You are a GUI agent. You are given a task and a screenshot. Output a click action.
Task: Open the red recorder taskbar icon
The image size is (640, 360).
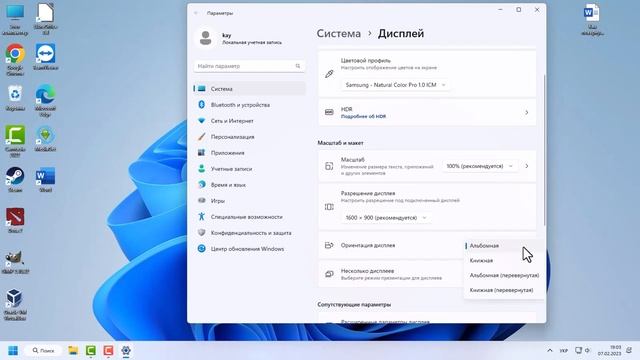pyautogui.click(x=108, y=351)
